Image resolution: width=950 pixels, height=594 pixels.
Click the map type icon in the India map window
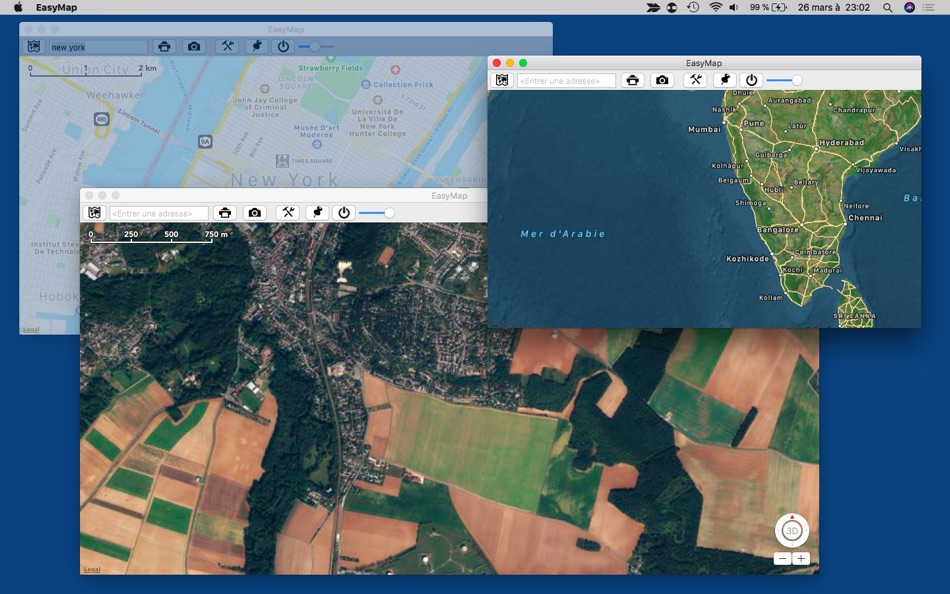502,80
